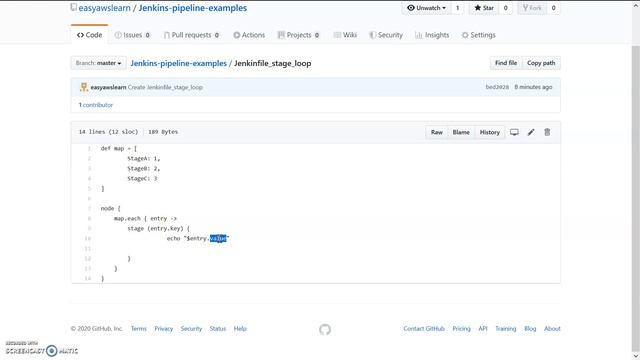This screenshot has height=360, width=640.
Task: Click "14 lines (12 sloc)" file info
Action: coord(108,132)
